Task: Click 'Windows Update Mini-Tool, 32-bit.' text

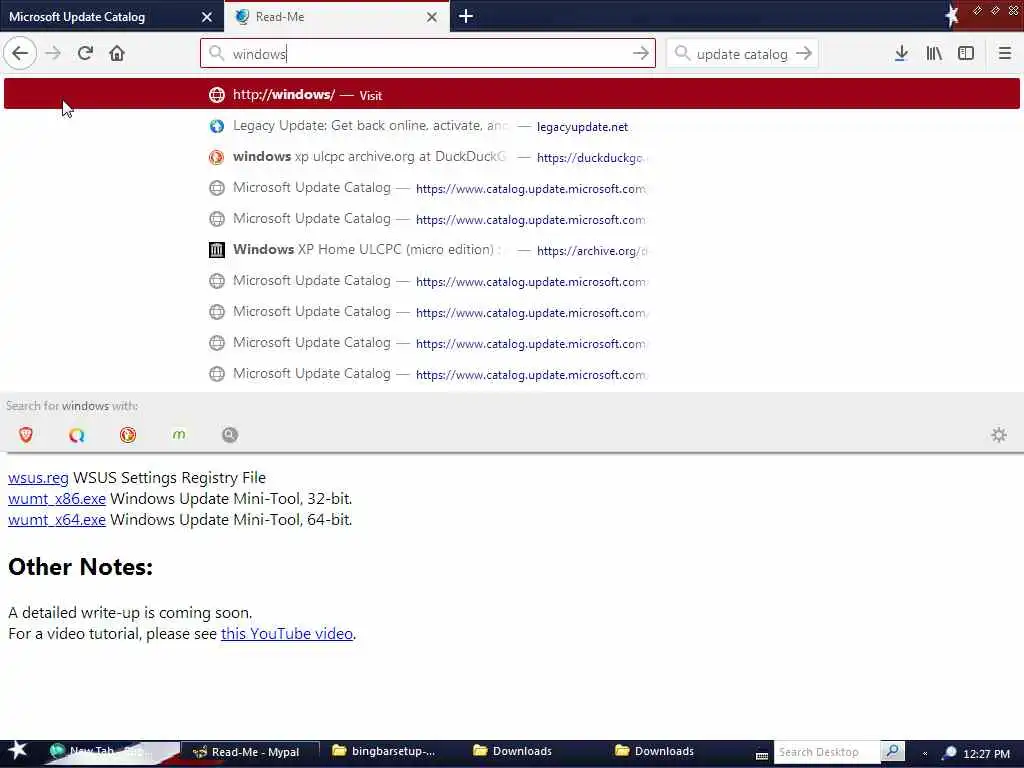Action: [x=231, y=499]
